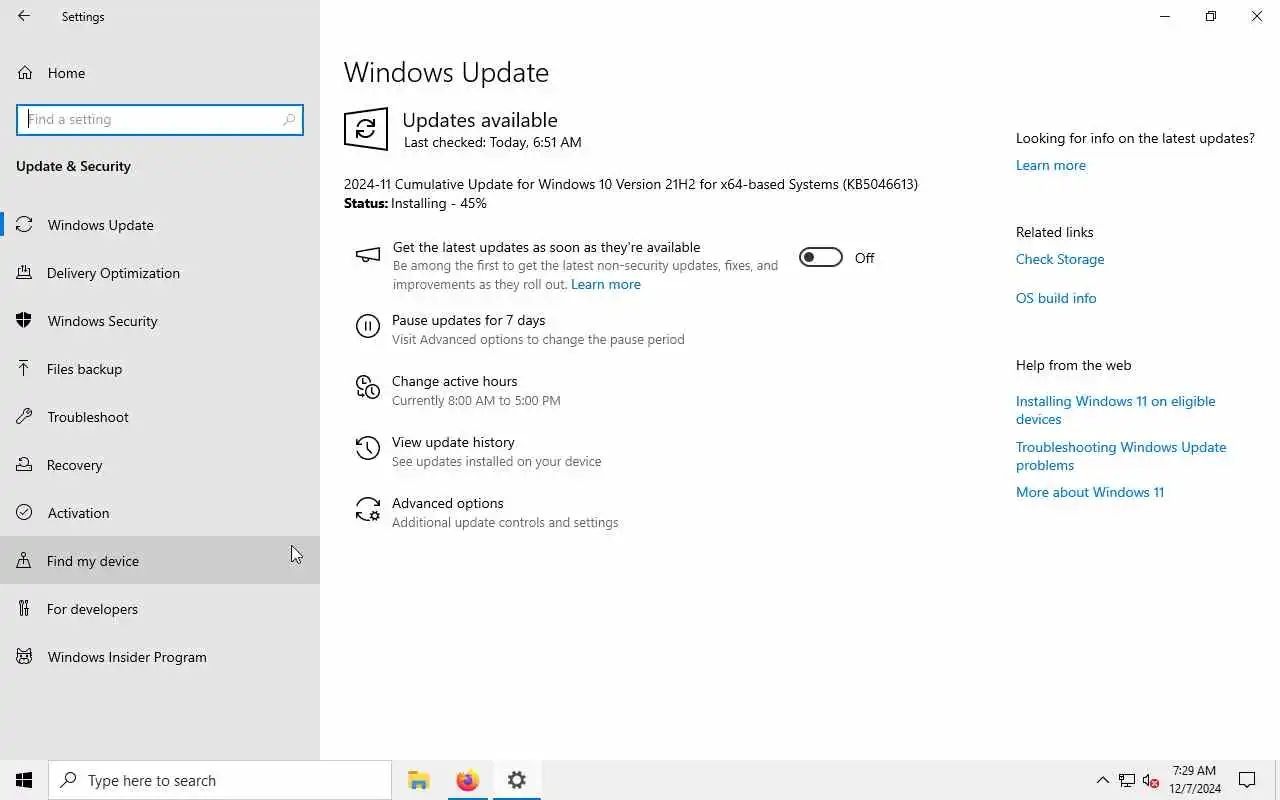
Task: Click the taskbar Type here to search box
Action: click(x=220, y=780)
